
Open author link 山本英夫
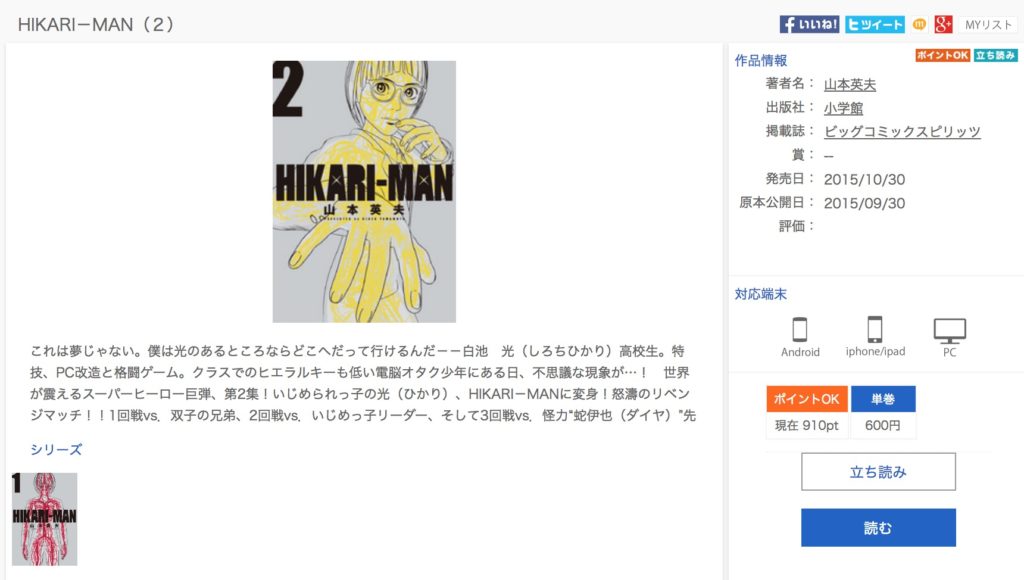(x=850, y=84)
